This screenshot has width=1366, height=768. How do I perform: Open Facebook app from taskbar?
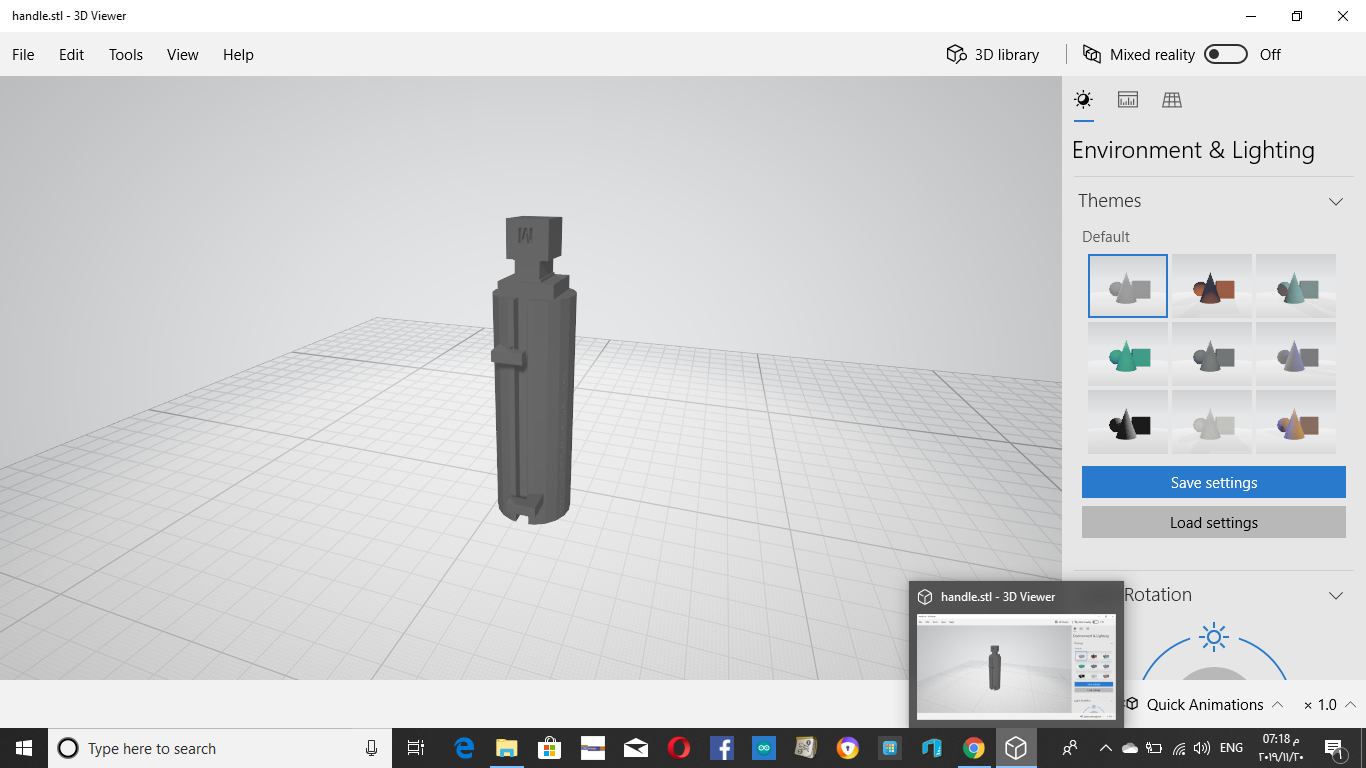(x=722, y=748)
